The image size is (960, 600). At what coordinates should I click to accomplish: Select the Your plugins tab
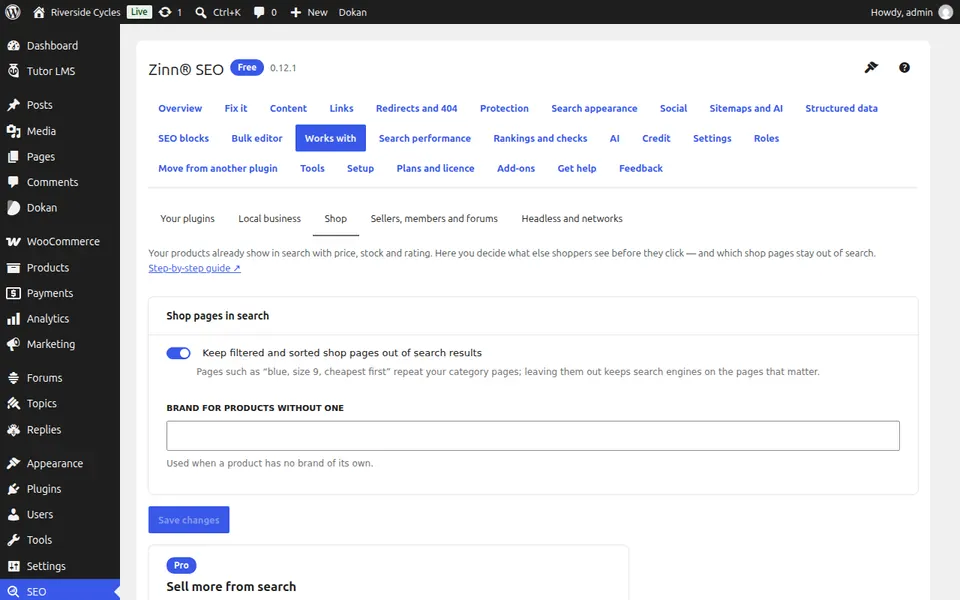tap(187, 219)
